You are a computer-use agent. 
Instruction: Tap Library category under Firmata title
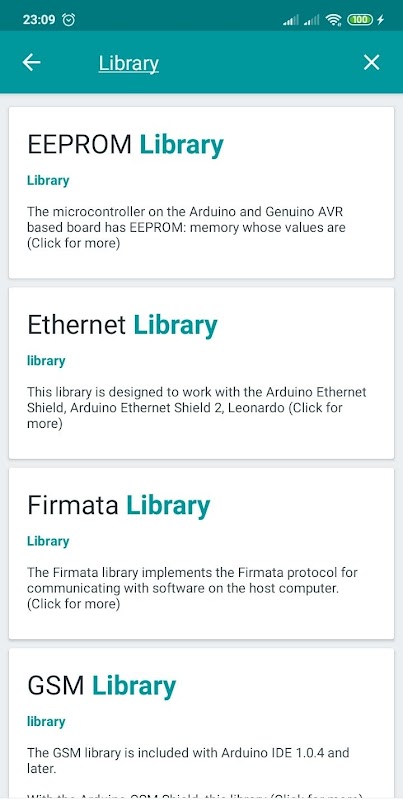coord(48,541)
